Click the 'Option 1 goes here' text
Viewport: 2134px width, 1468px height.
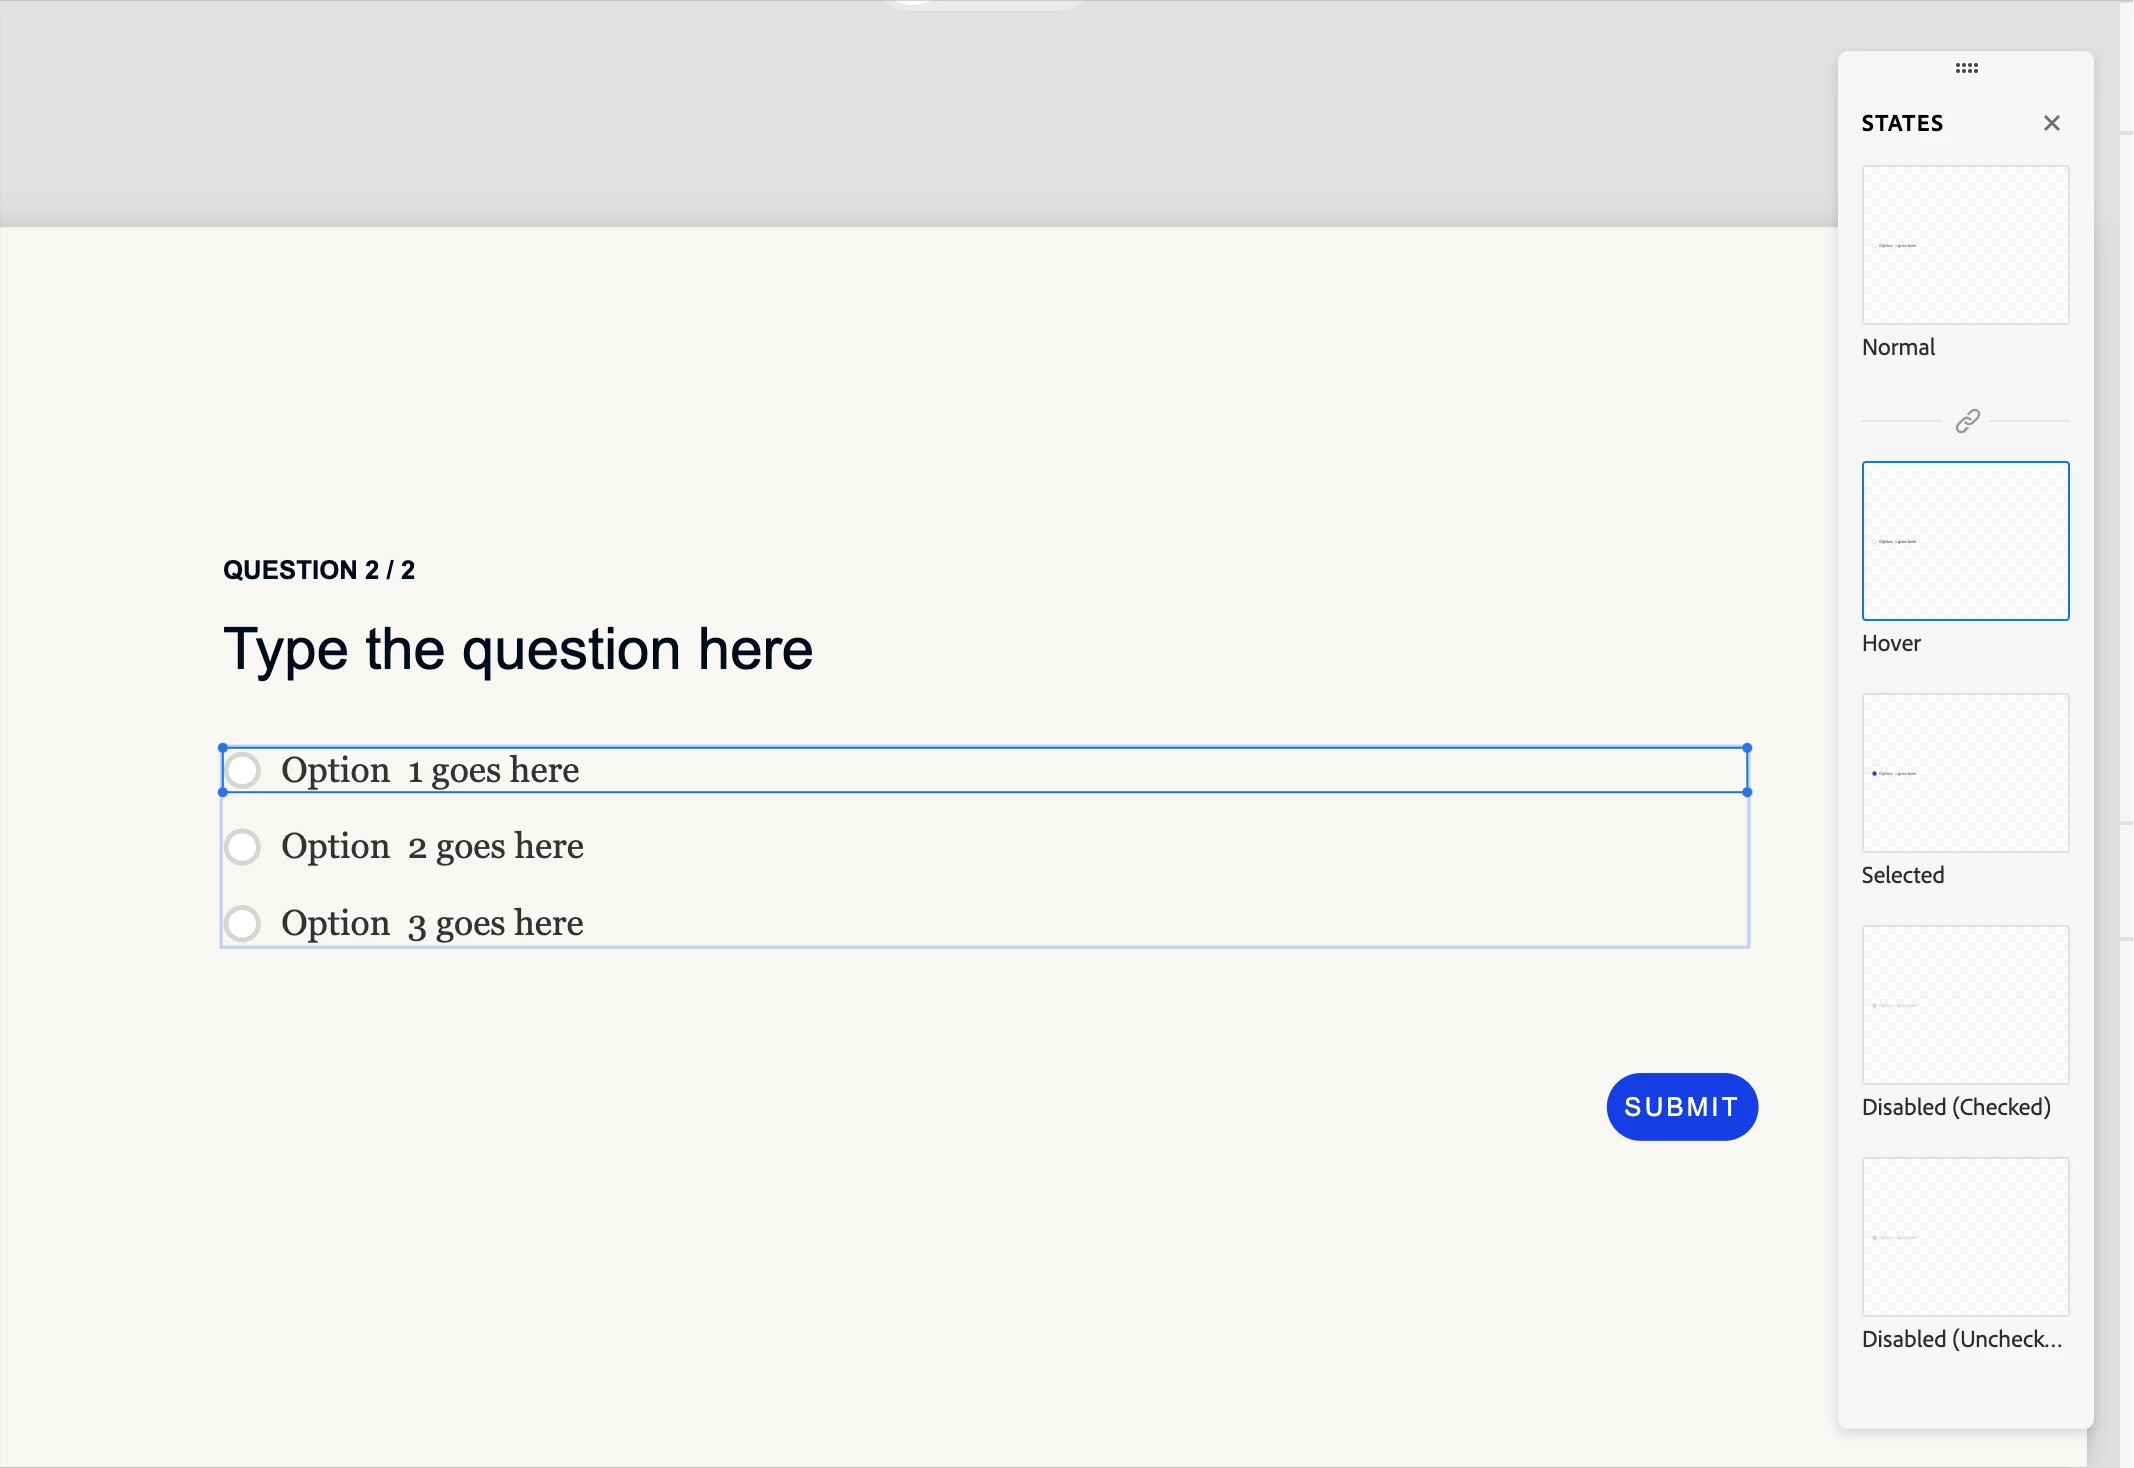tap(430, 770)
